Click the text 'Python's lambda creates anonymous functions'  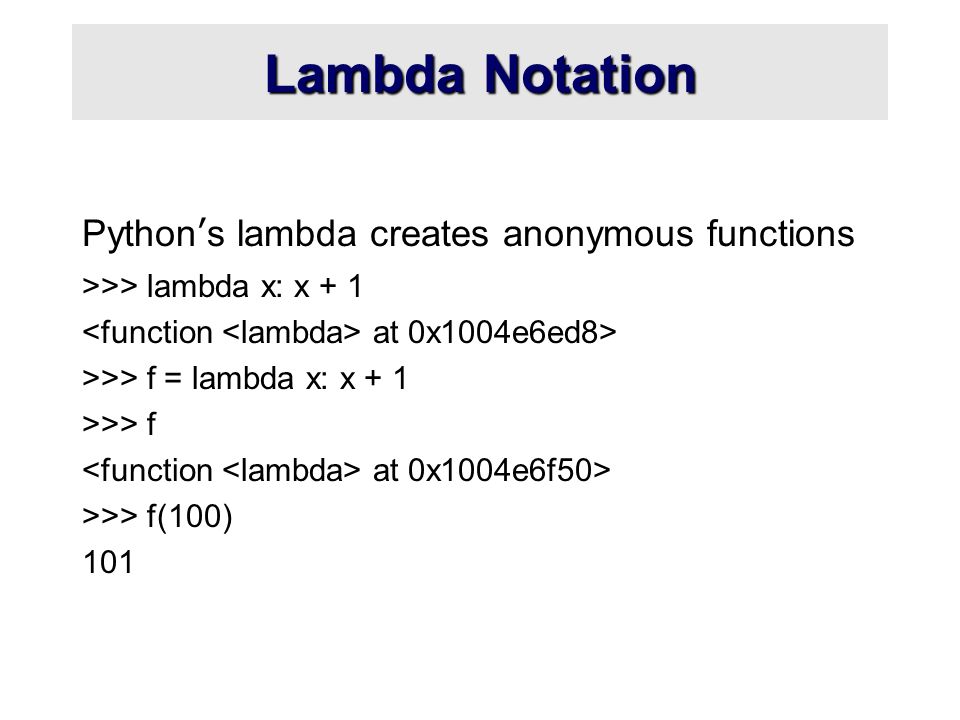468,234
